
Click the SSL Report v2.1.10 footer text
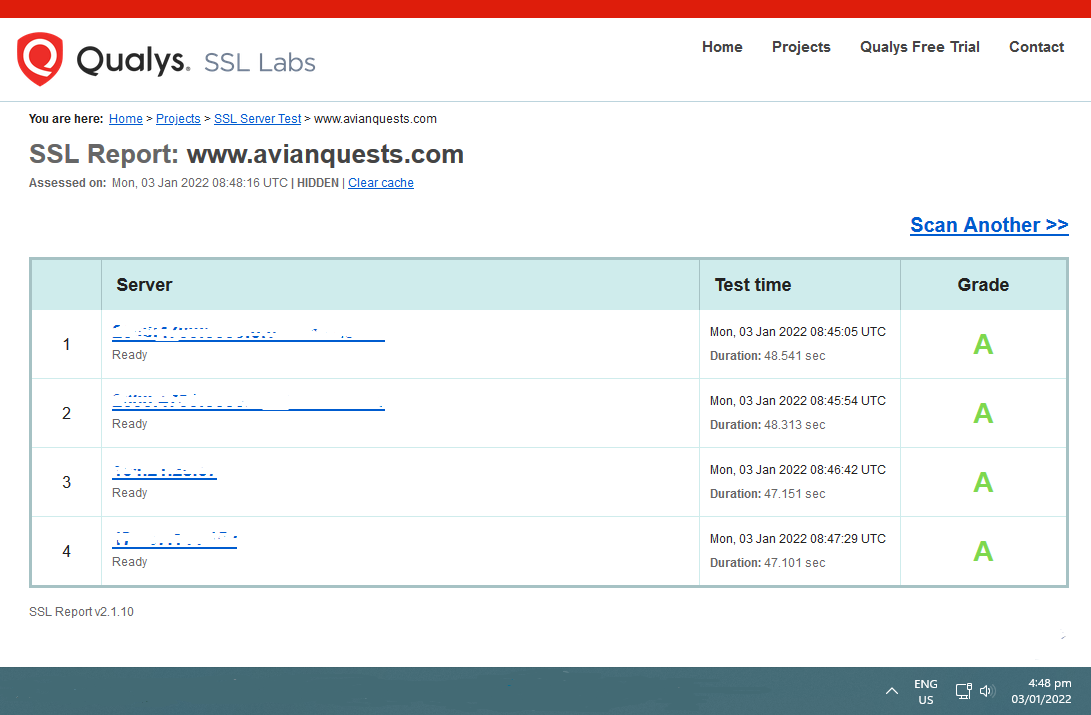pos(81,611)
